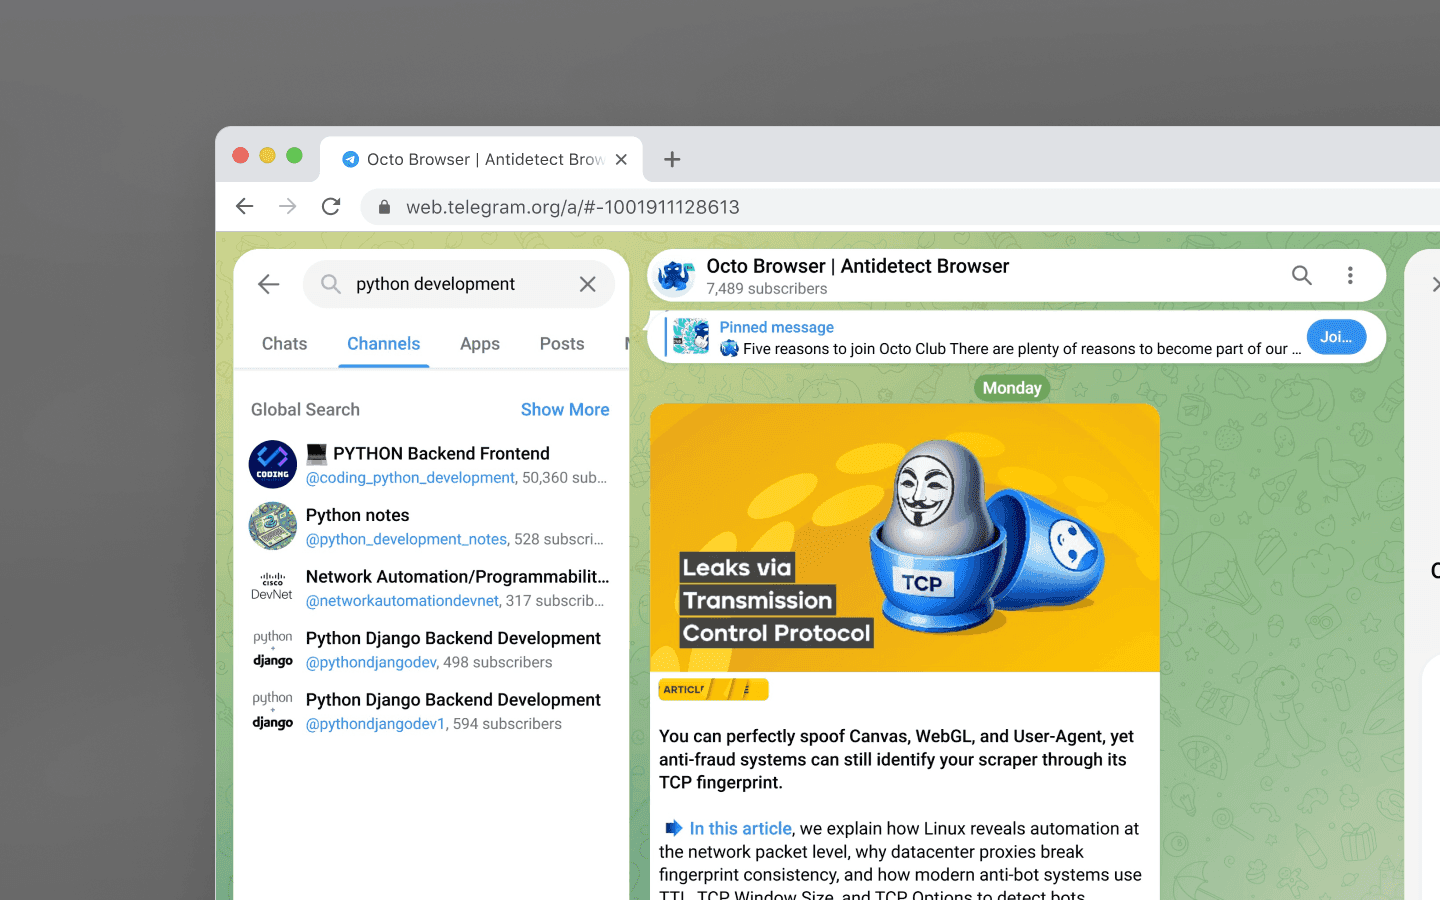1440x900 pixels.
Task: Open the channel's three-dot more menu
Action: [1350, 275]
